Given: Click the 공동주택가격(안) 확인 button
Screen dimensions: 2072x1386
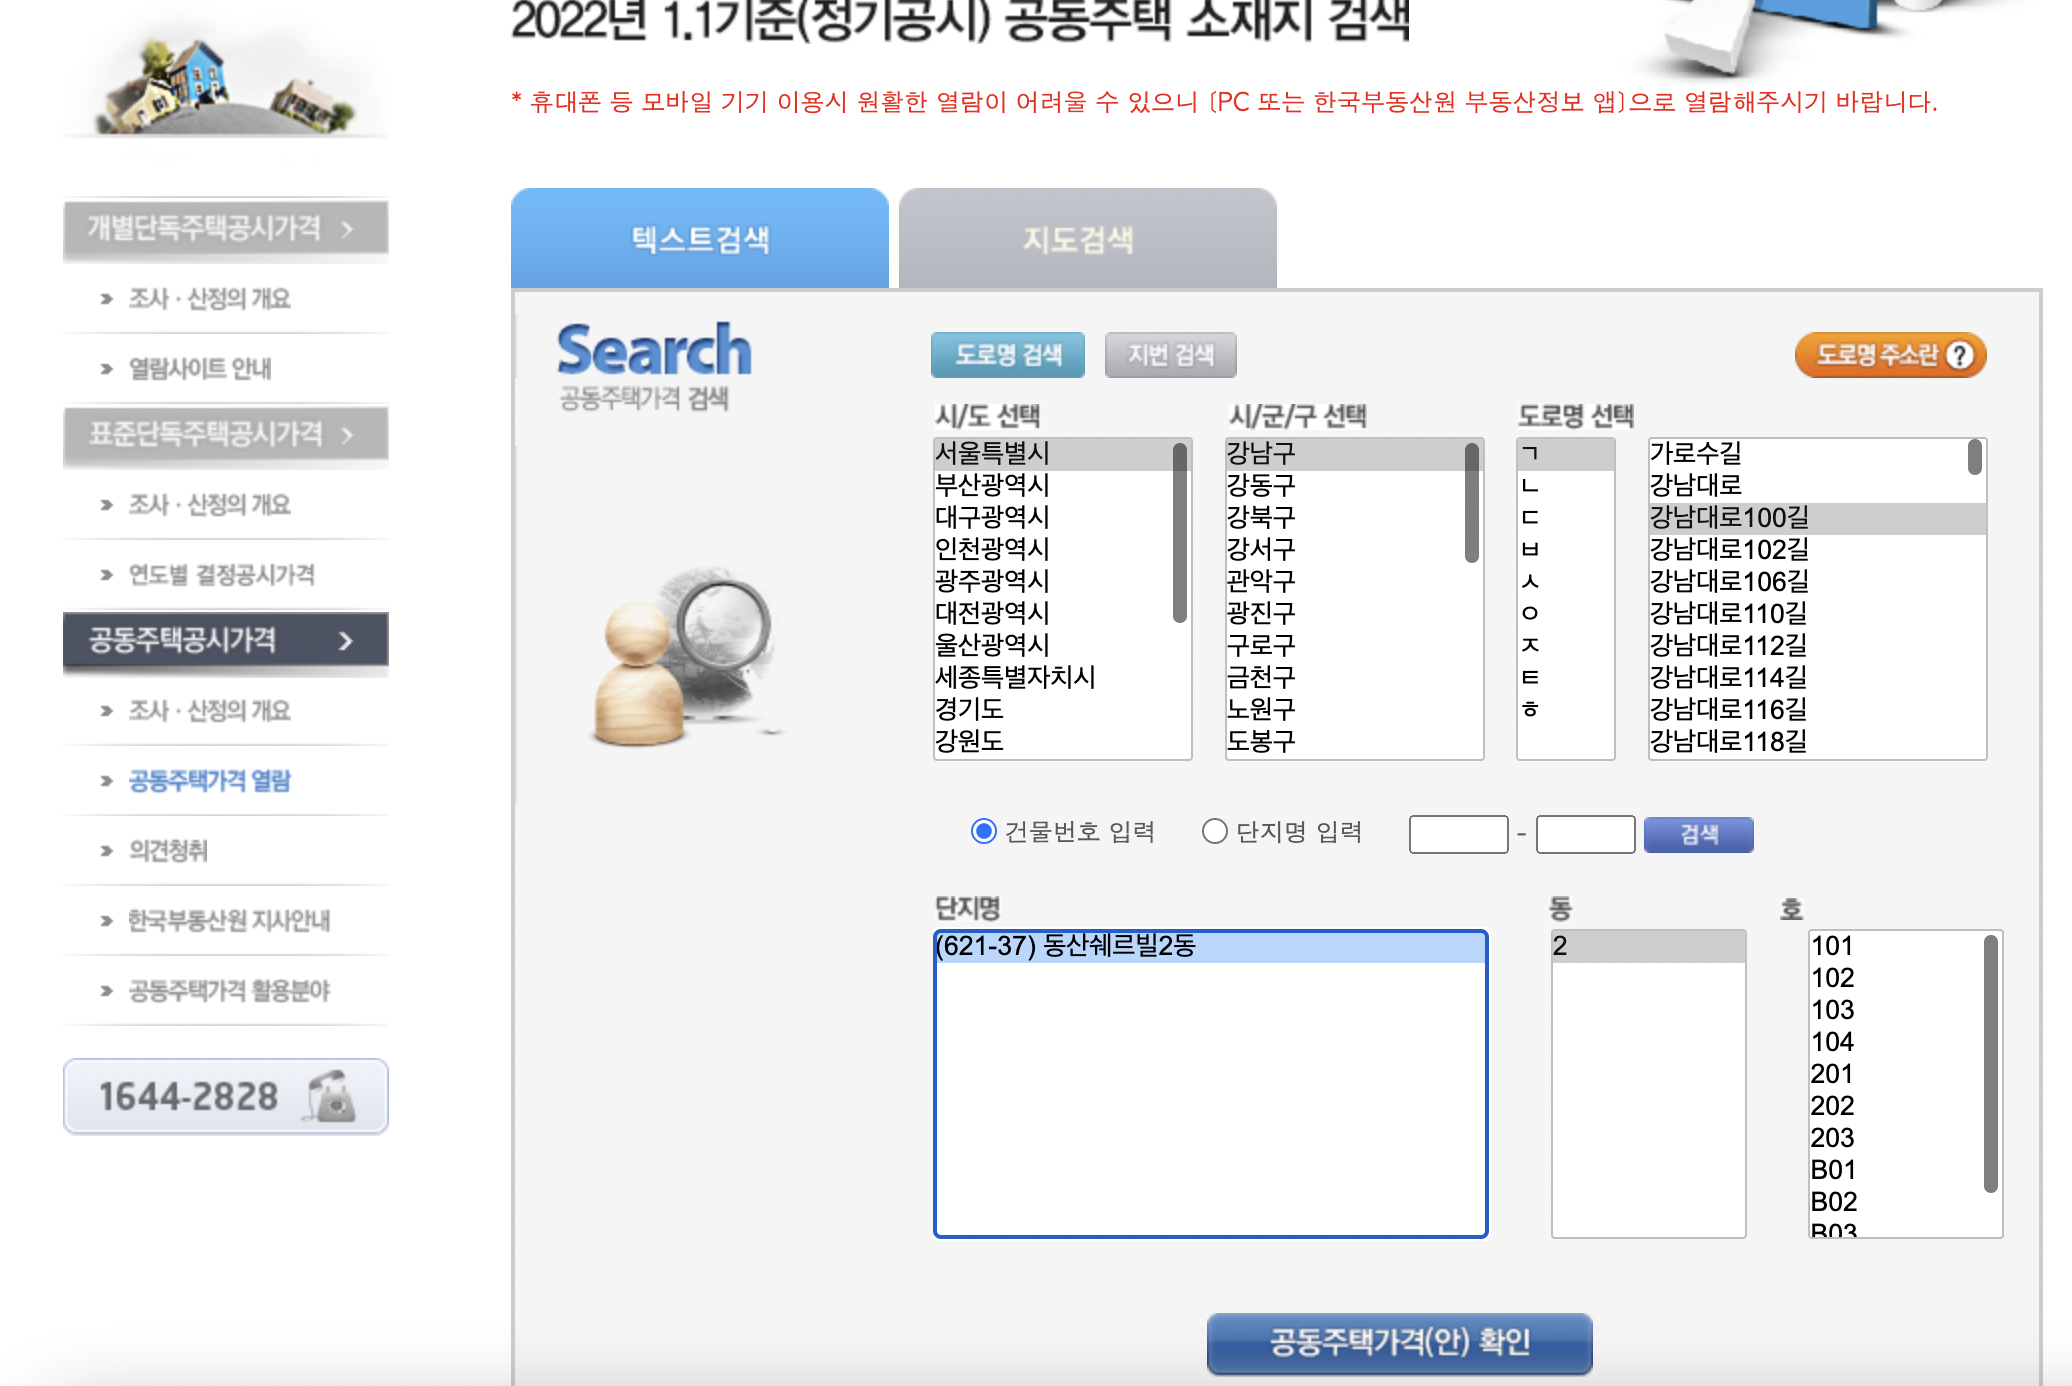Looking at the screenshot, I should coord(1398,1344).
